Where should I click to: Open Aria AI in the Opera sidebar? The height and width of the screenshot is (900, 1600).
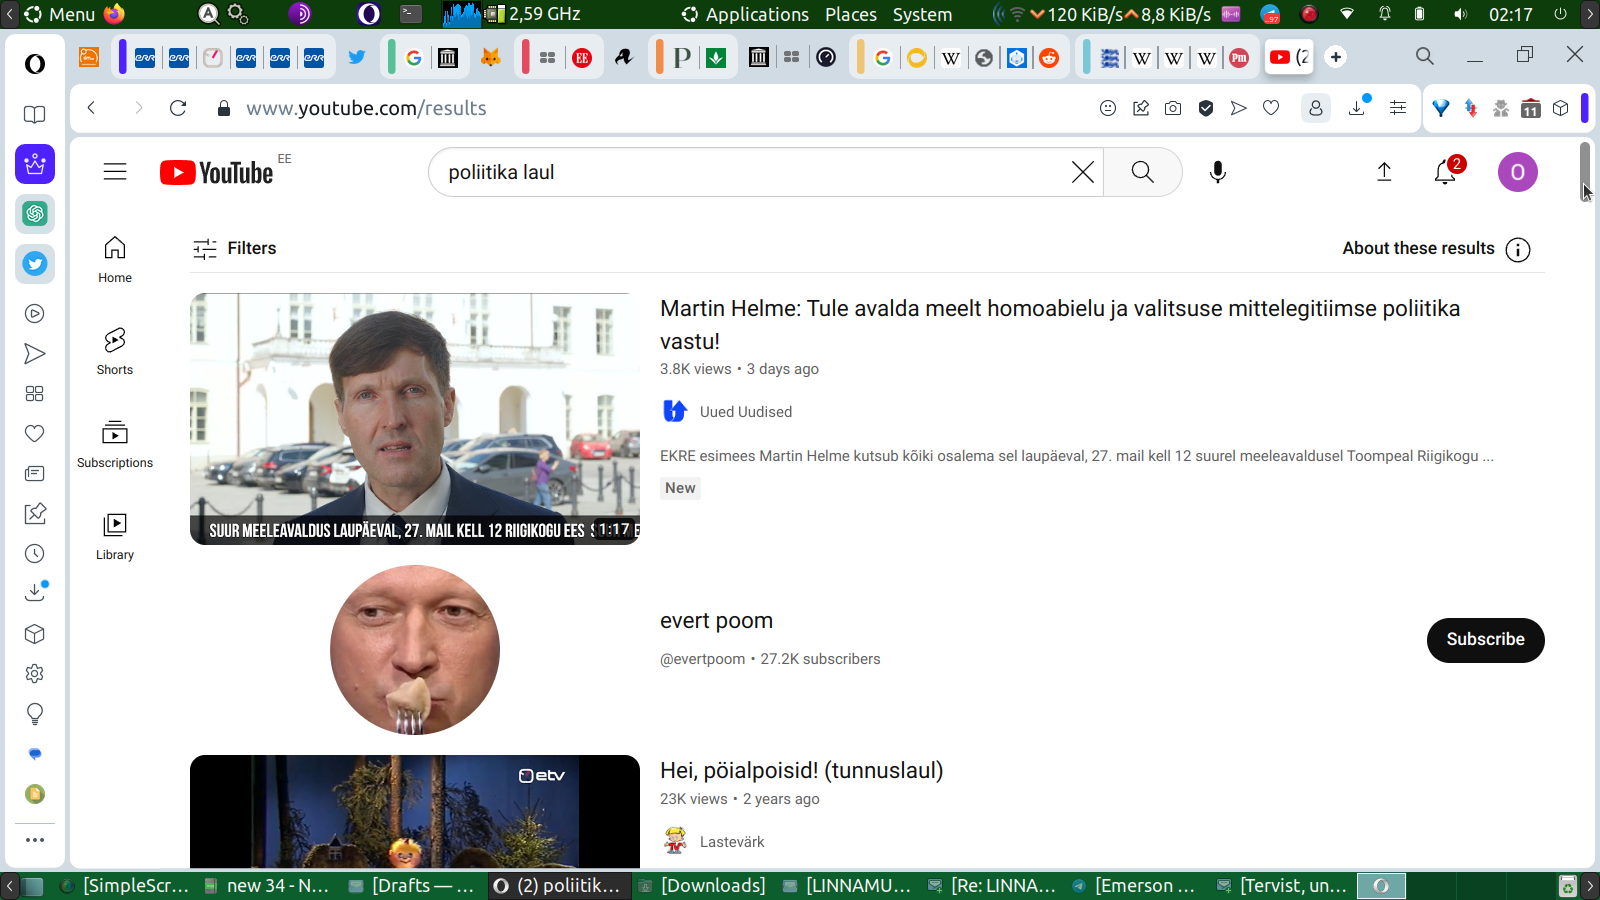tap(35, 164)
